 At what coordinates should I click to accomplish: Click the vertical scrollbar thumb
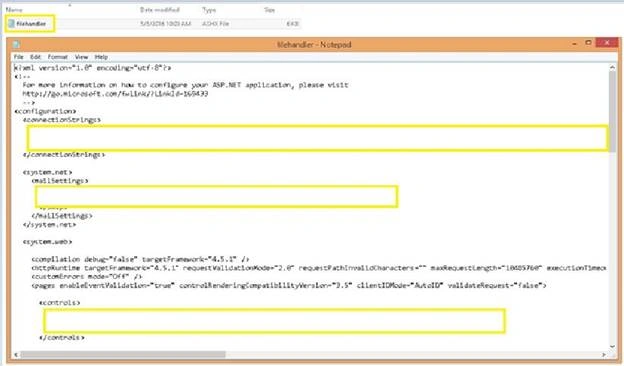coord(612,111)
